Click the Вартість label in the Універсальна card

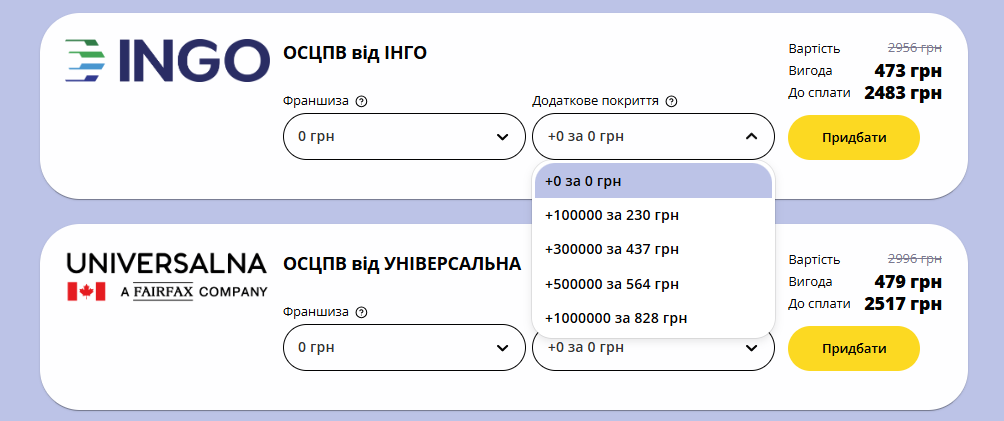click(814, 260)
